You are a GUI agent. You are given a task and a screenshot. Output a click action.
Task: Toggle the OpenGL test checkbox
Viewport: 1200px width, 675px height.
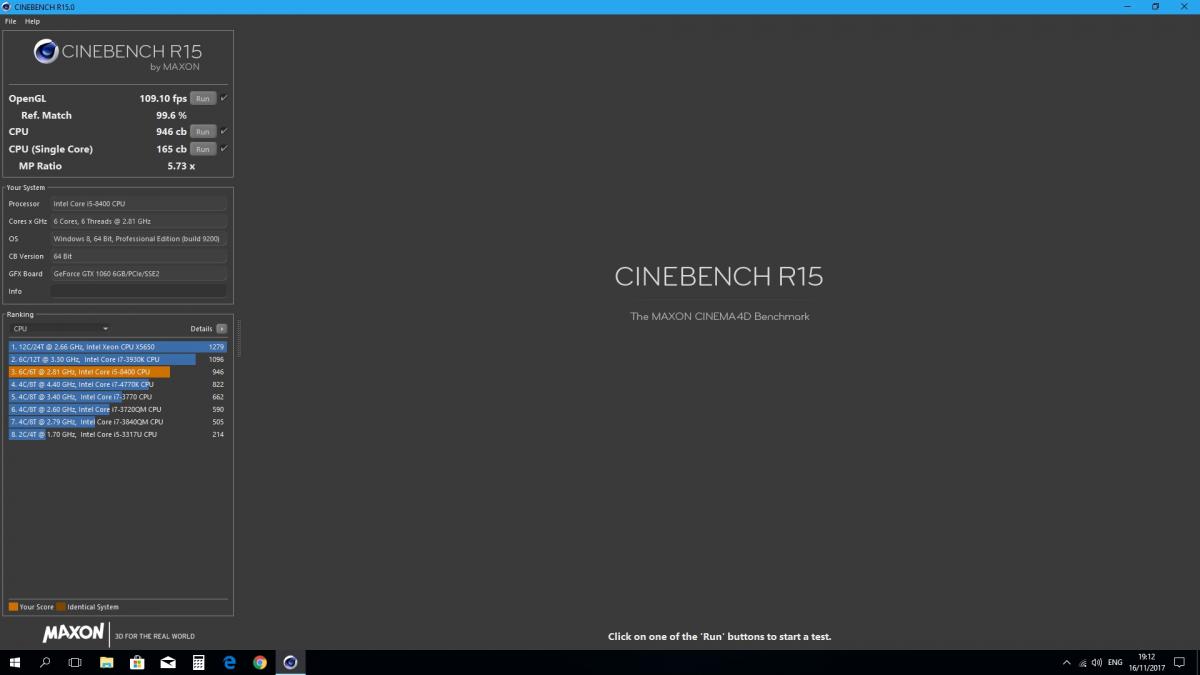click(x=224, y=98)
